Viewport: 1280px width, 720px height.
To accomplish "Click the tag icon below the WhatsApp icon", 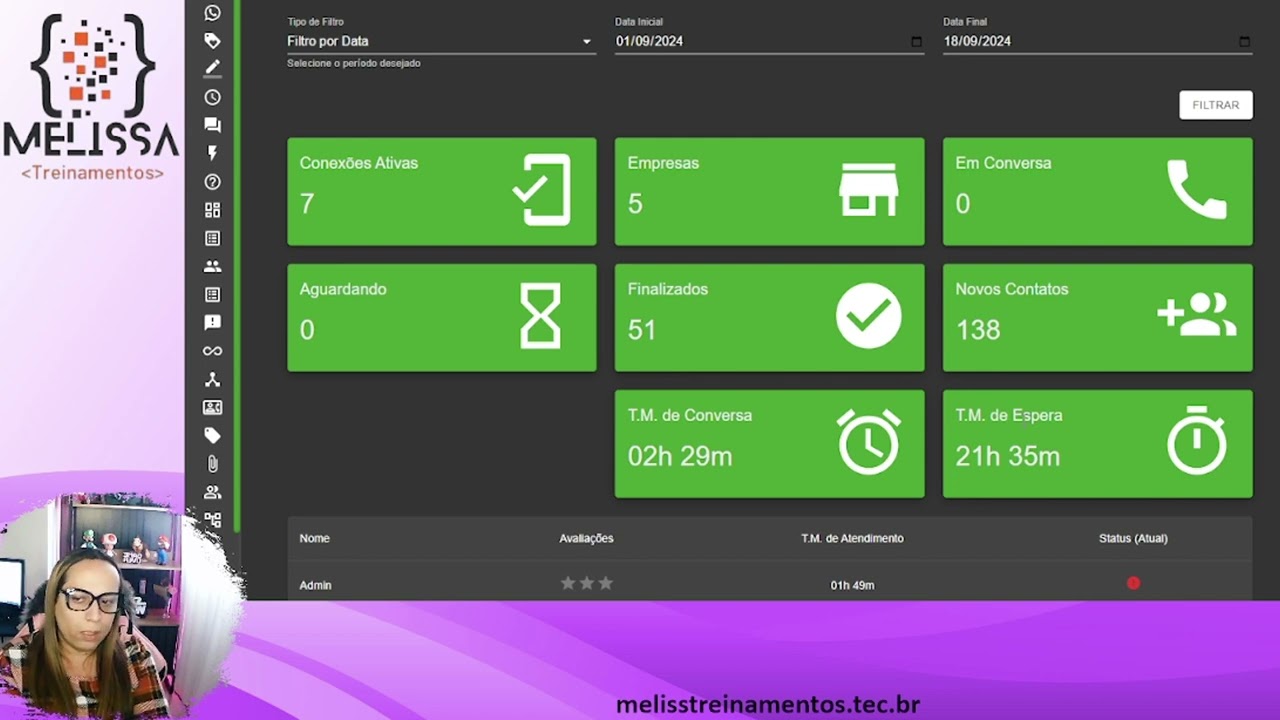I will tap(212, 41).
